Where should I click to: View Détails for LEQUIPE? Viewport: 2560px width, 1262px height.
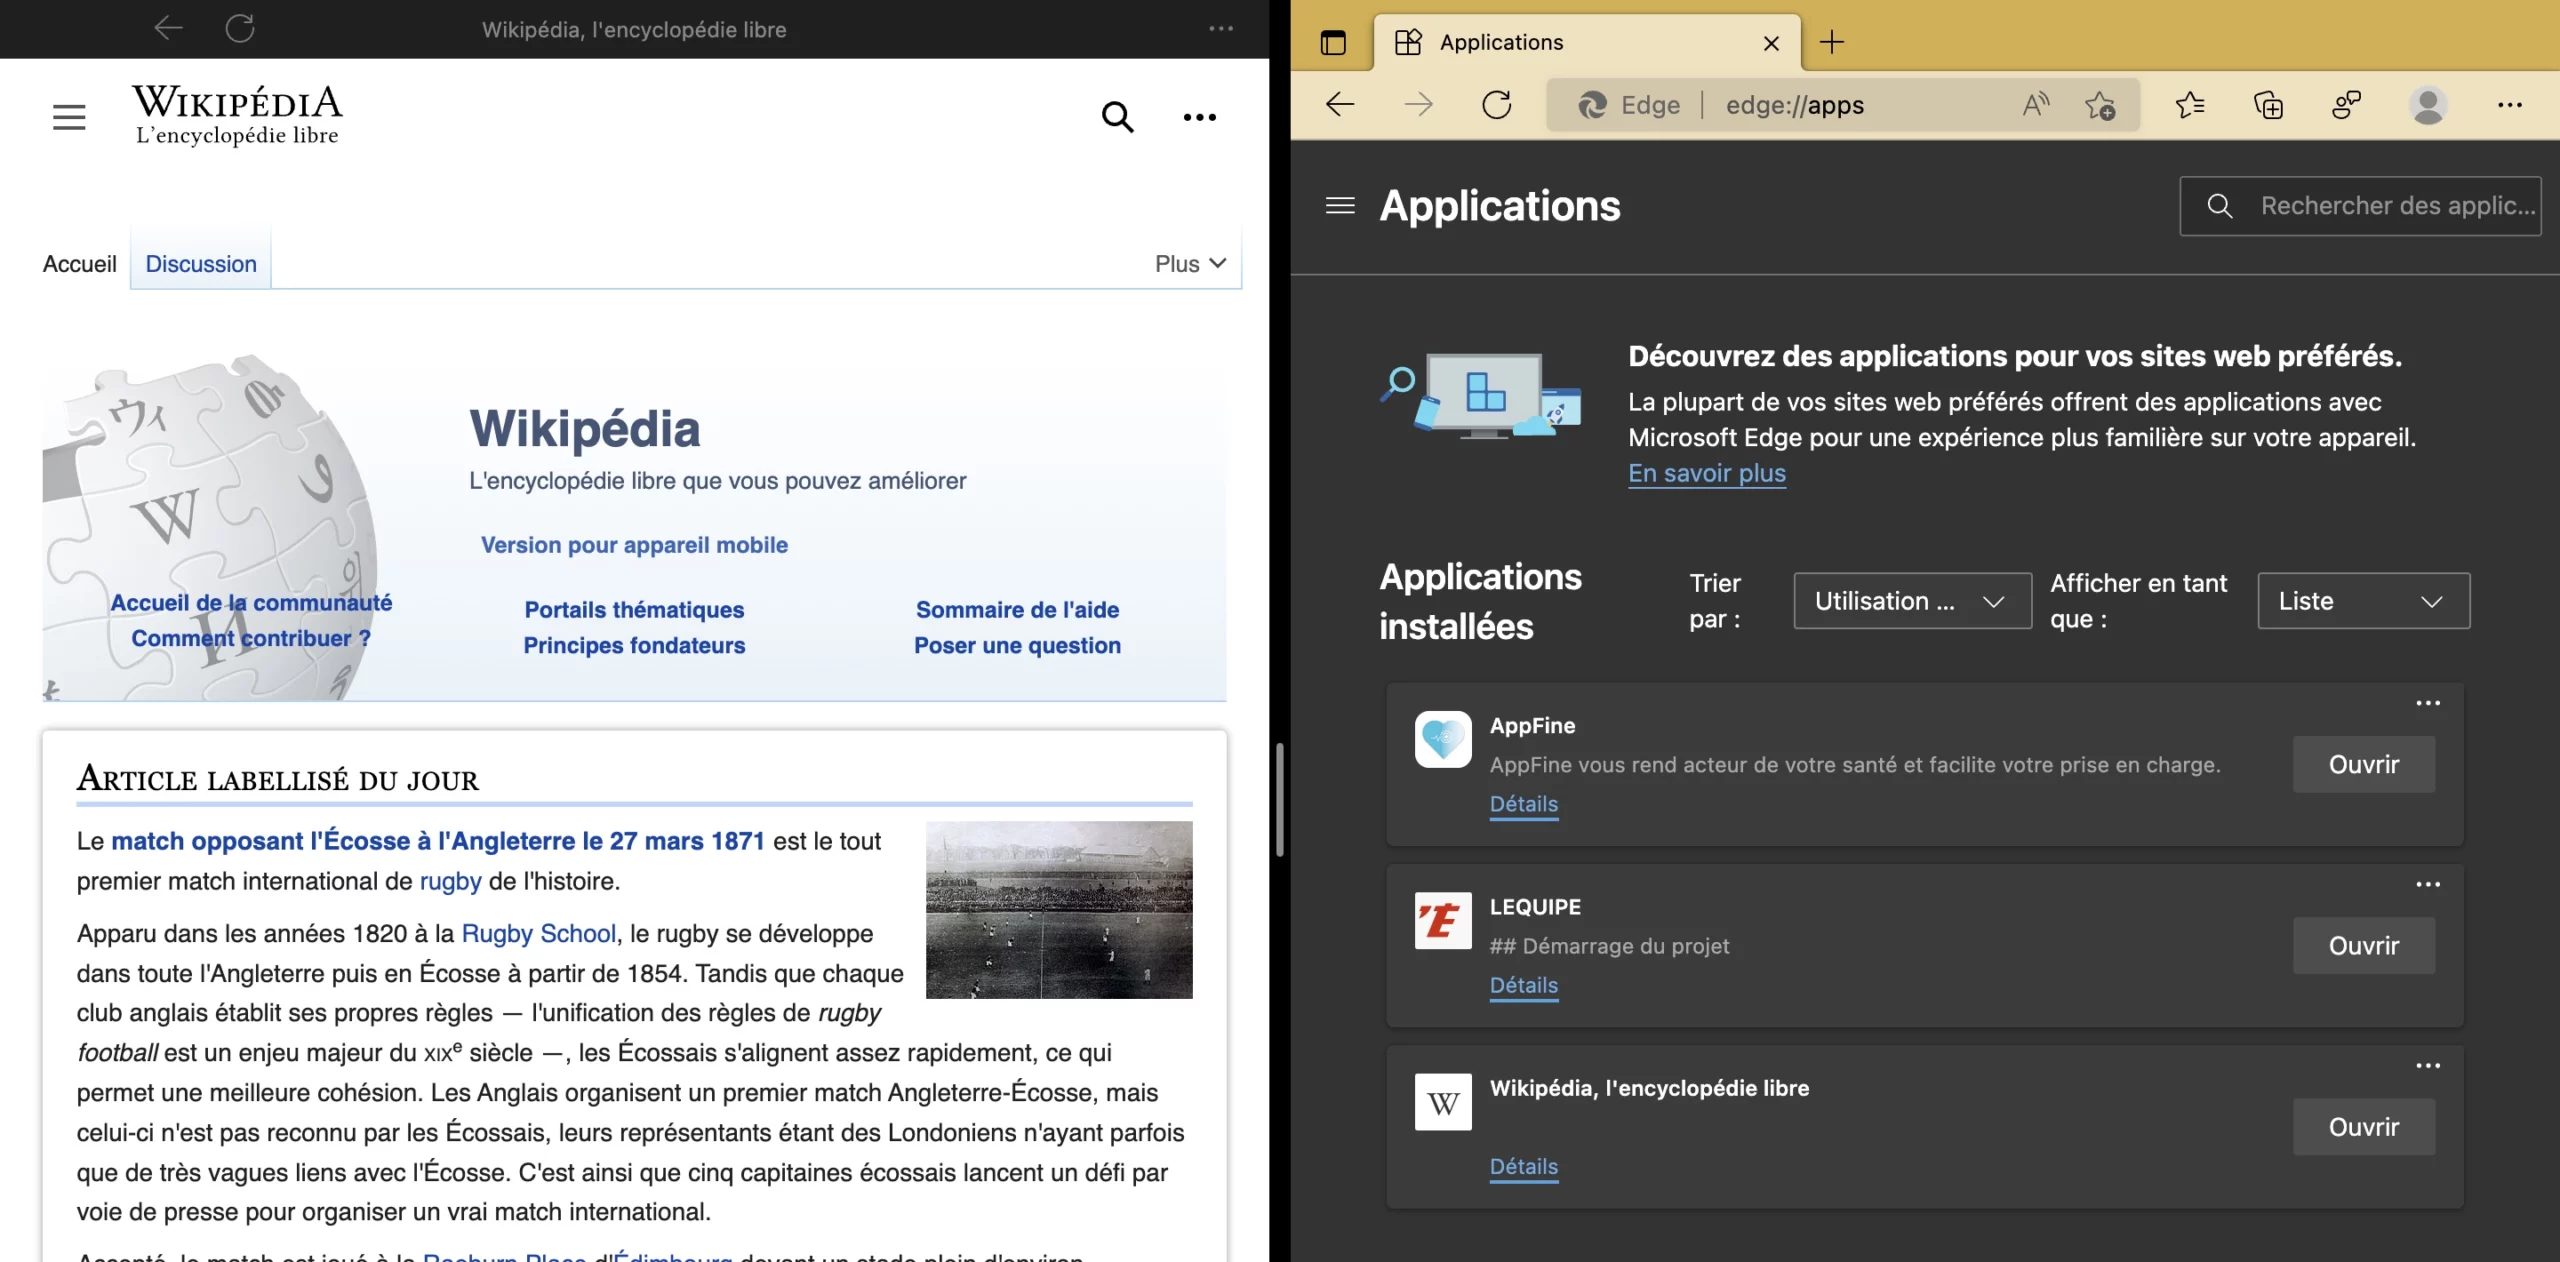(x=1523, y=985)
